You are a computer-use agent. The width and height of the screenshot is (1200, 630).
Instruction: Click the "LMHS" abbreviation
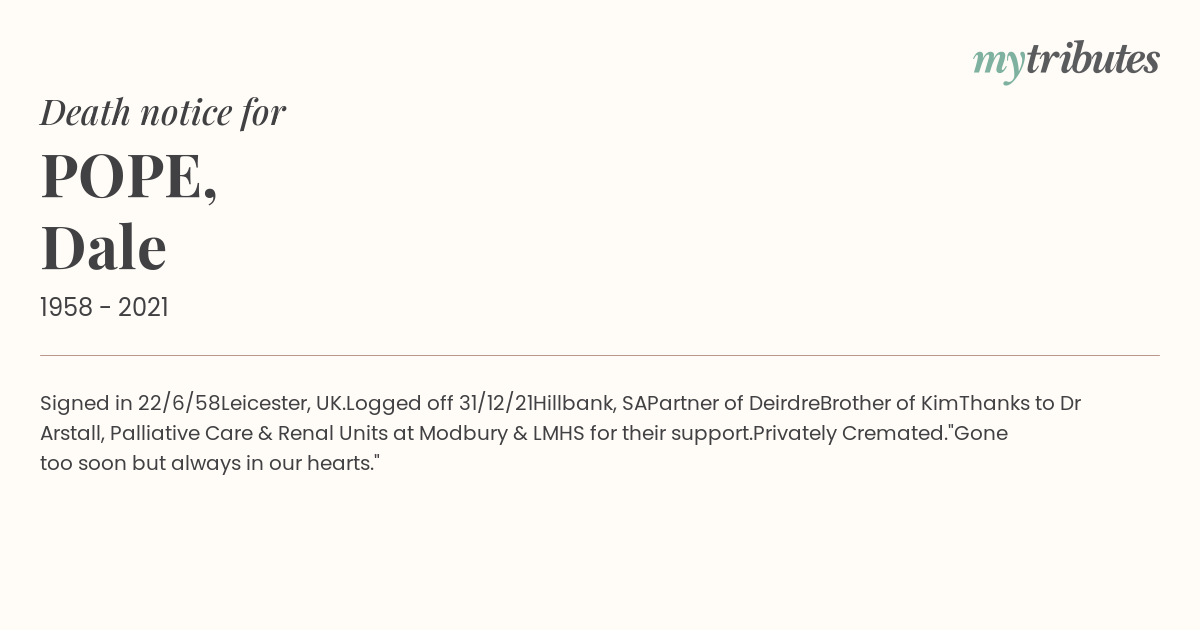tap(548, 434)
